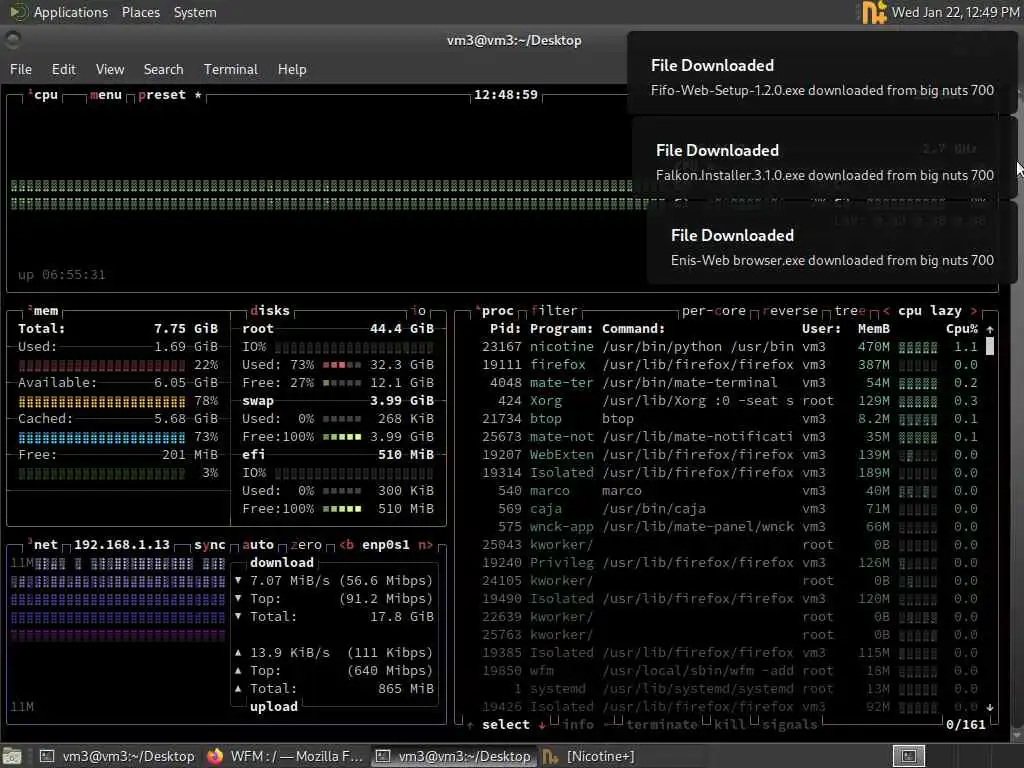Click Enis-Web browser downloaded notification

click(x=832, y=243)
